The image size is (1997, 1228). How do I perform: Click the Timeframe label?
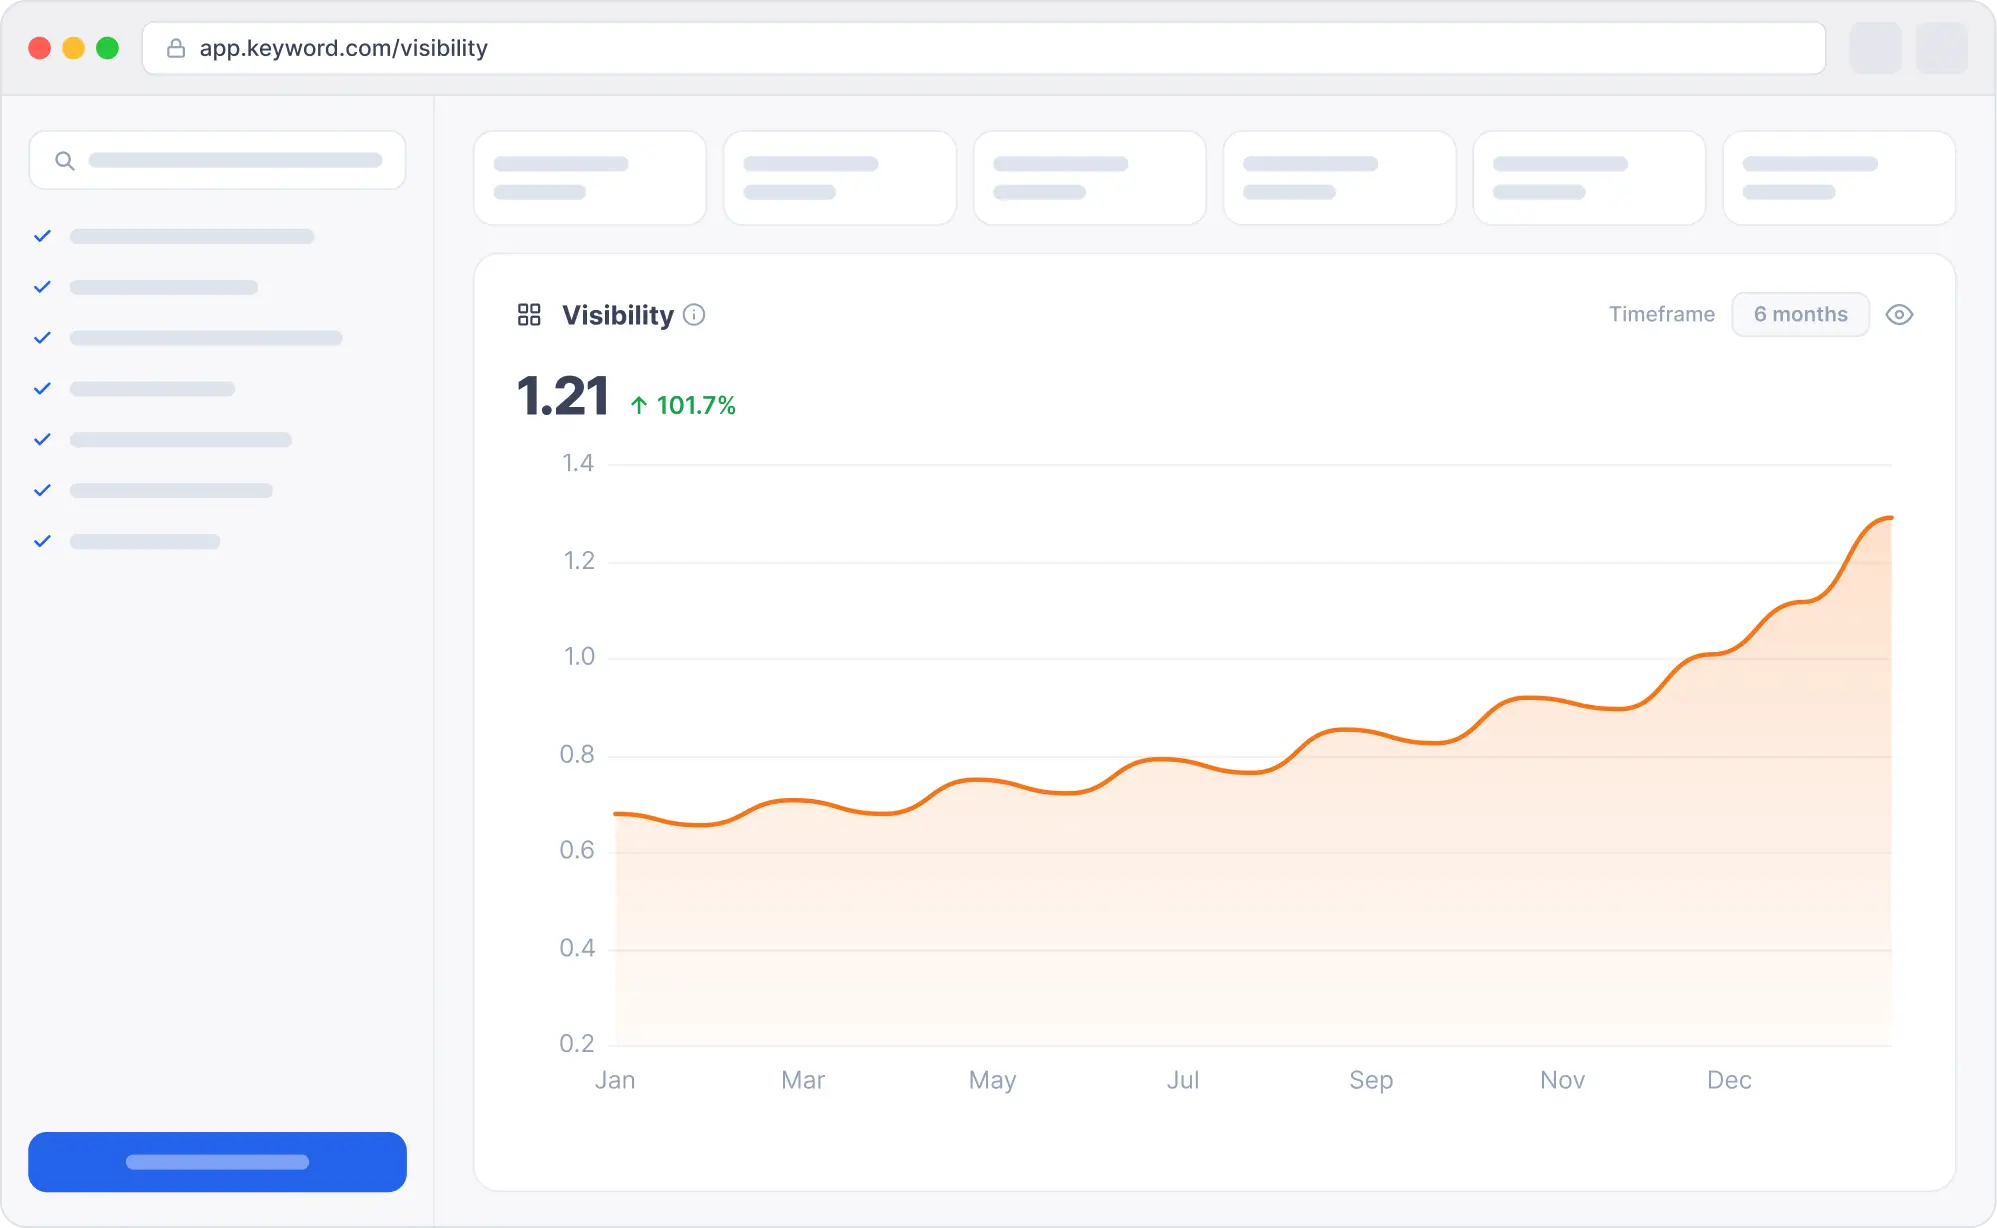1662,314
